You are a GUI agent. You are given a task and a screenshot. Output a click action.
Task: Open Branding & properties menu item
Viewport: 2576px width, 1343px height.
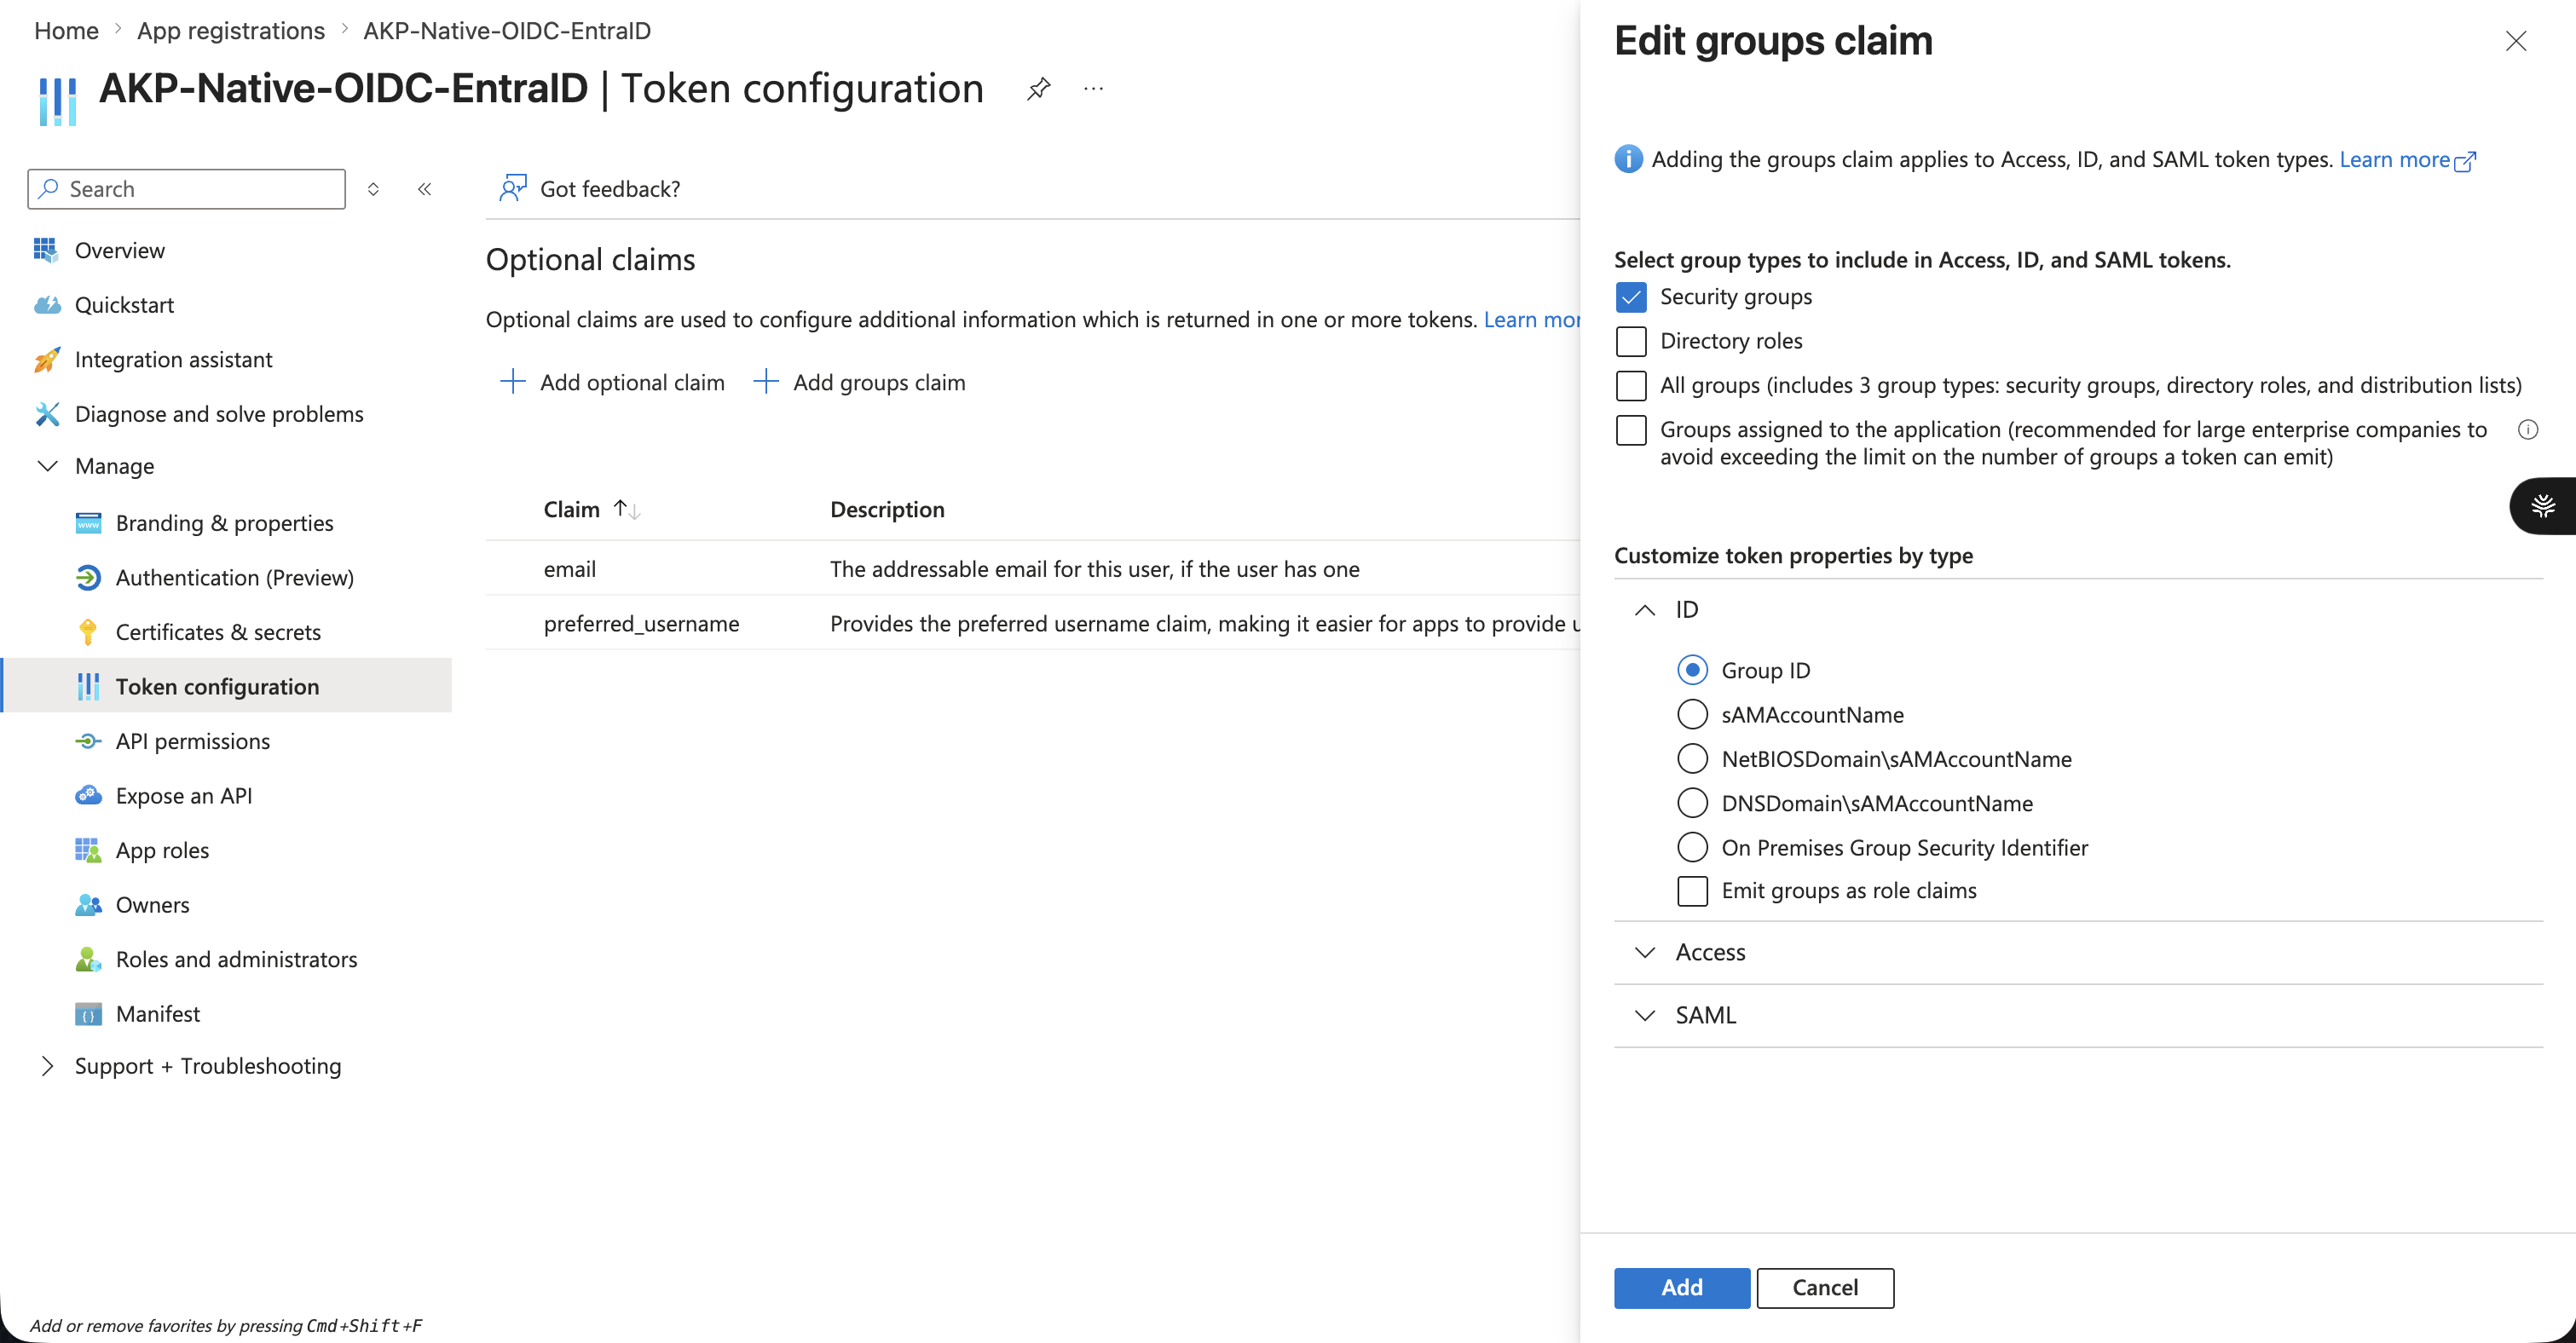pyautogui.click(x=227, y=523)
